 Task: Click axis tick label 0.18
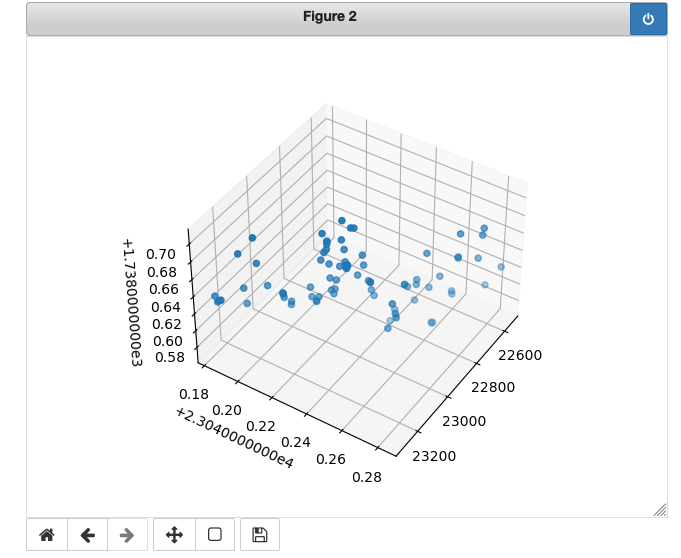[x=194, y=394]
